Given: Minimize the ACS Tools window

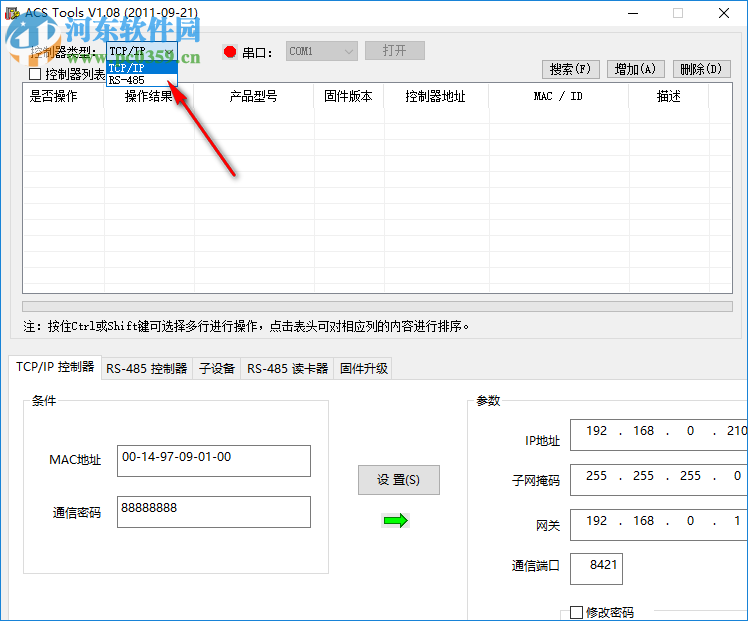Looking at the screenshot, I should (x=633, y=13).
